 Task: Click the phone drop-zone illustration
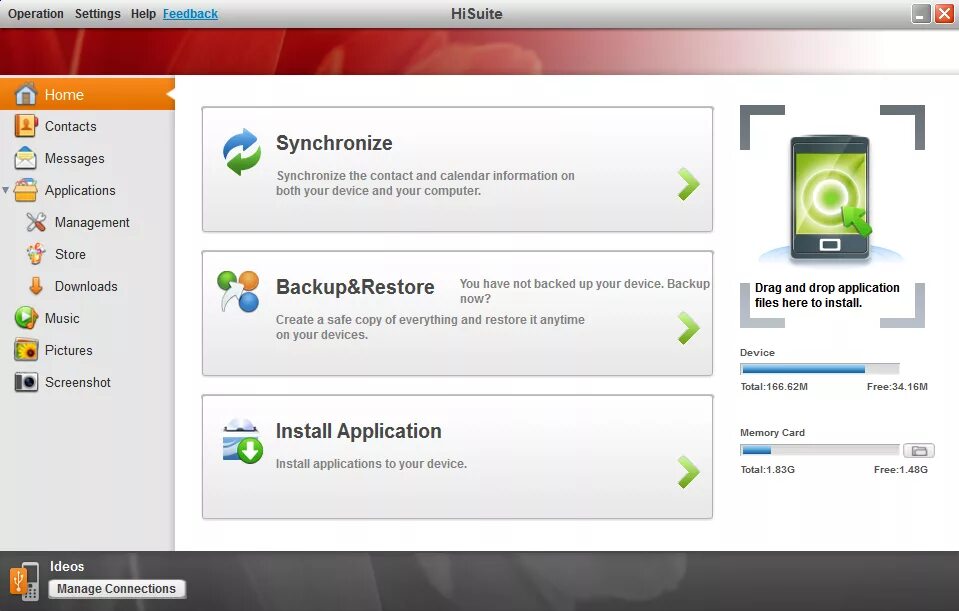(830, 199)
